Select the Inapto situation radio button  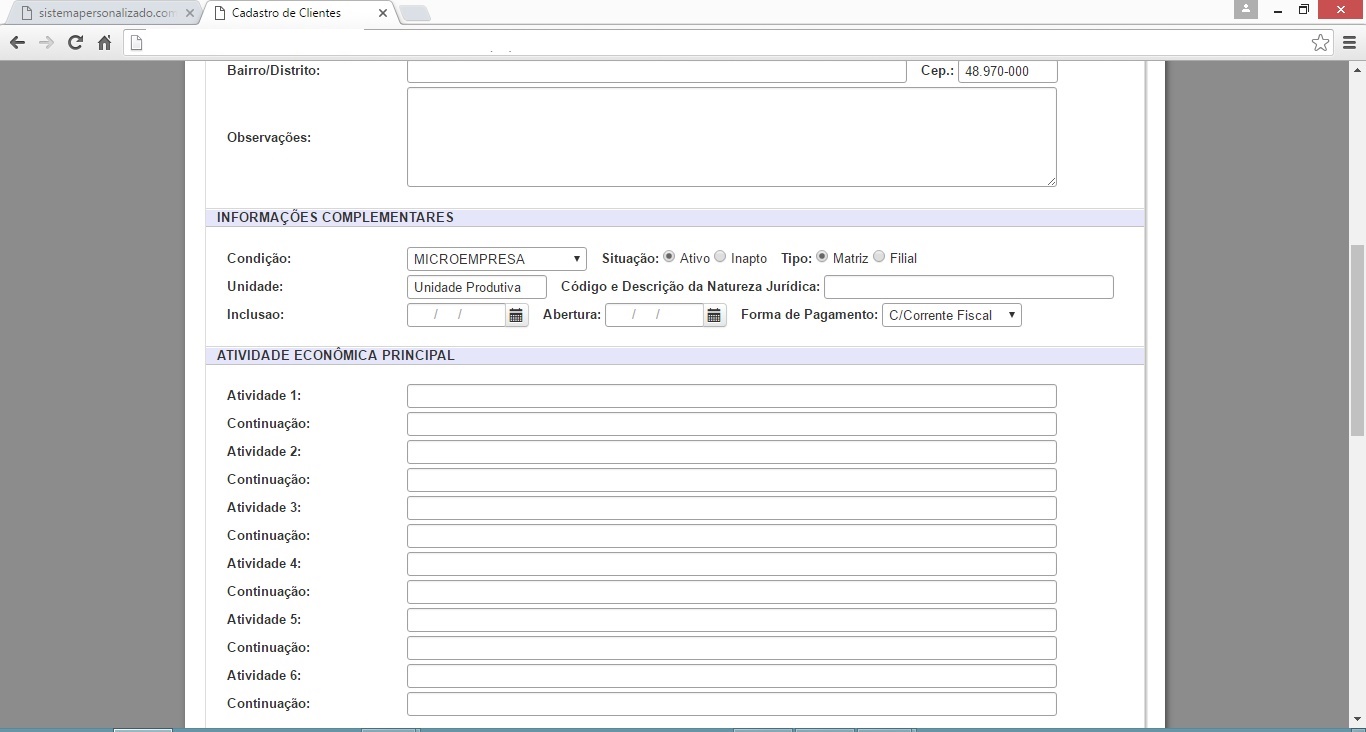point(720,257)
